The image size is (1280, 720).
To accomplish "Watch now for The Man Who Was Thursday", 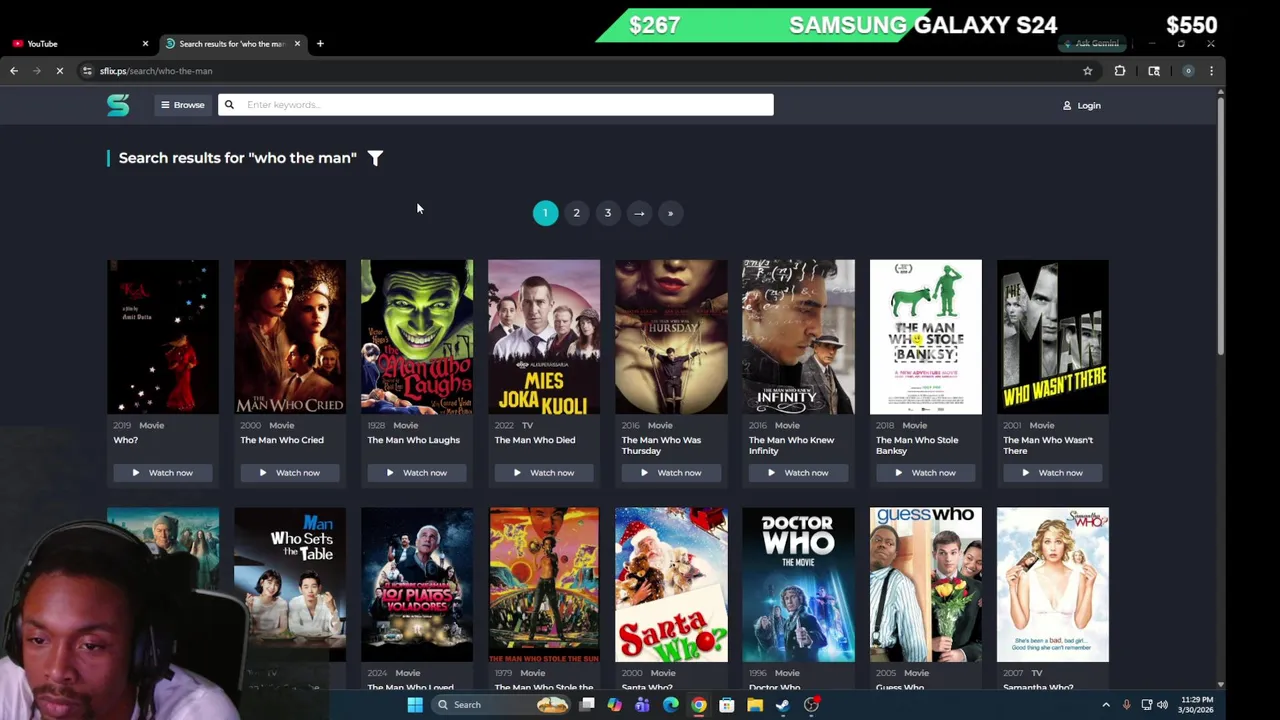I will coord(671,473).
